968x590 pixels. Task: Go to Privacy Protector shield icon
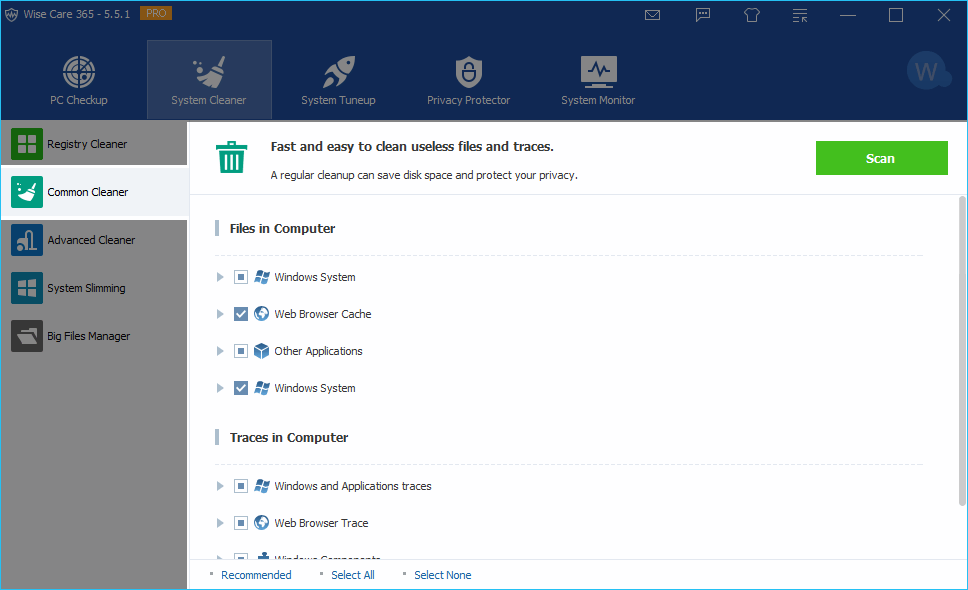(x=469, y=72)
